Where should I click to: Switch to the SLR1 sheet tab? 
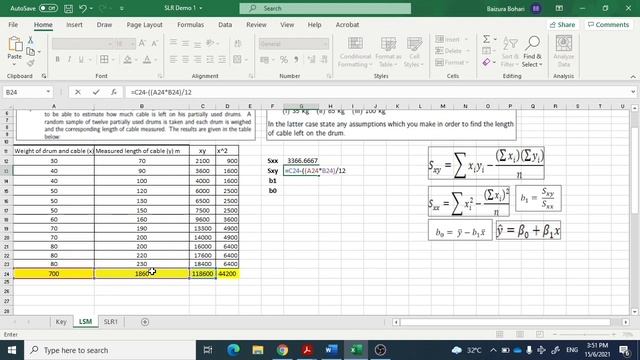[x=110, y=322]
